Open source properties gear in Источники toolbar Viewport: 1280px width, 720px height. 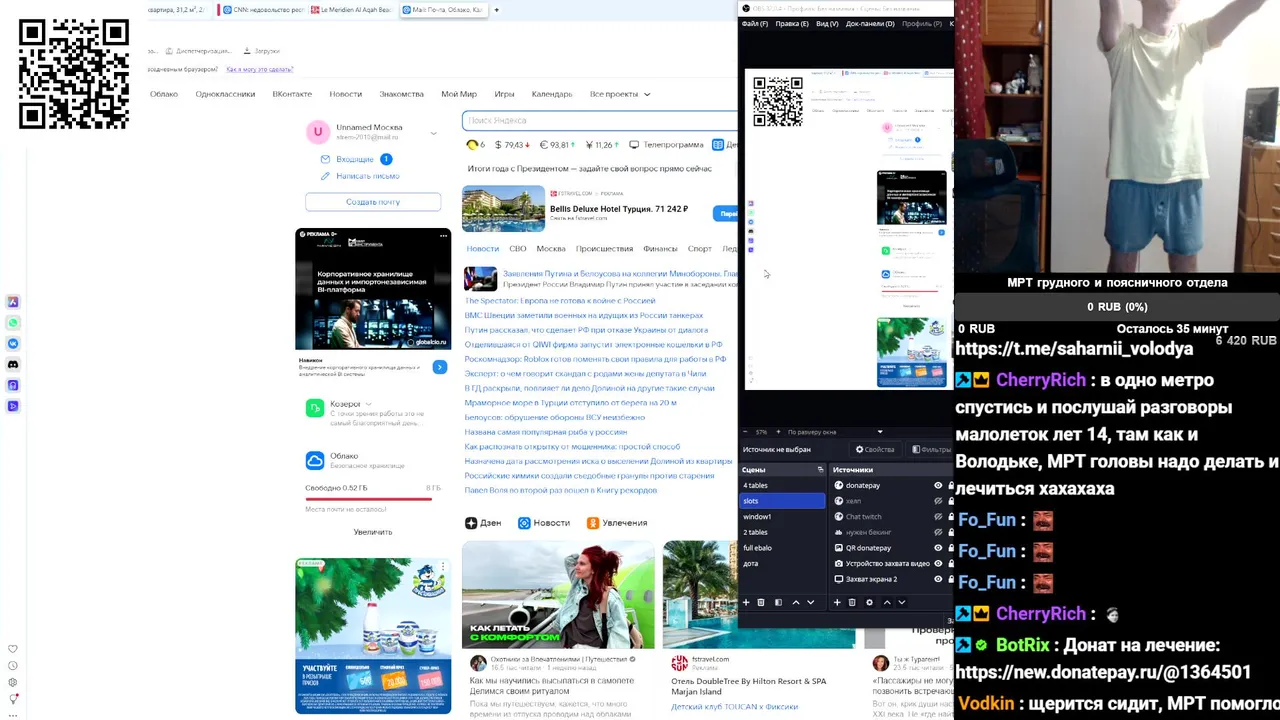[x=869, y=602]
